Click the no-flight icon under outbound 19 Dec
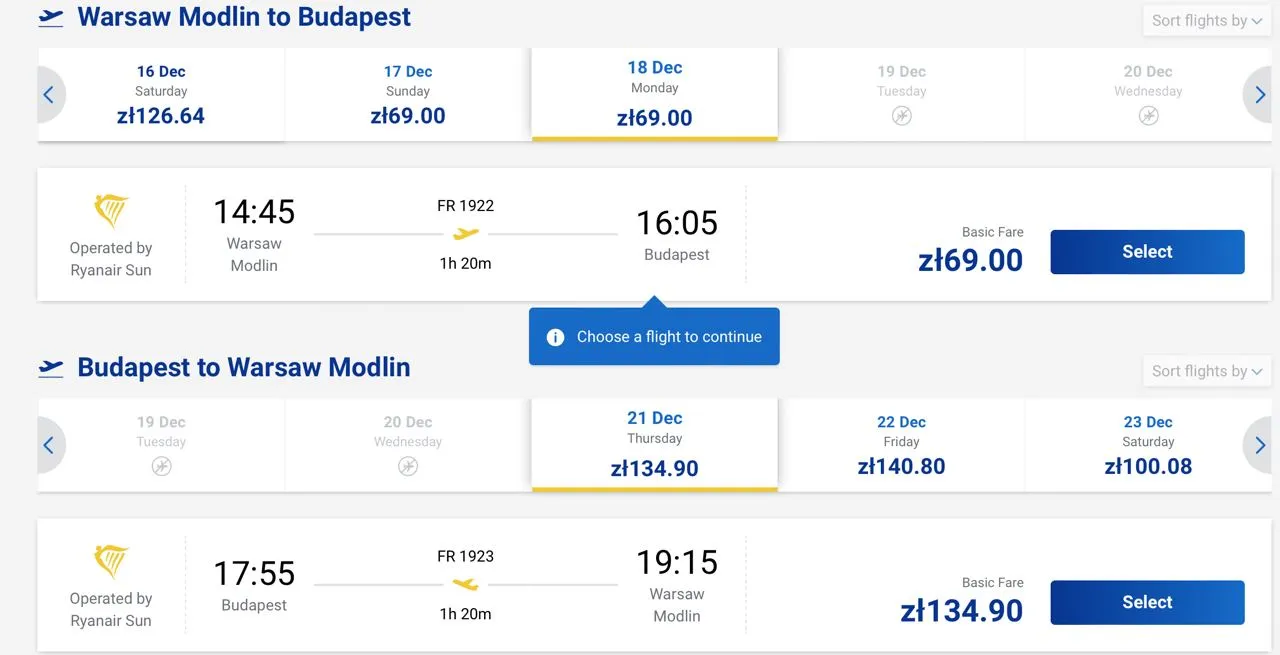This screenshot has height=655, width=1280. pyautogui.click(x=901, y=116)
